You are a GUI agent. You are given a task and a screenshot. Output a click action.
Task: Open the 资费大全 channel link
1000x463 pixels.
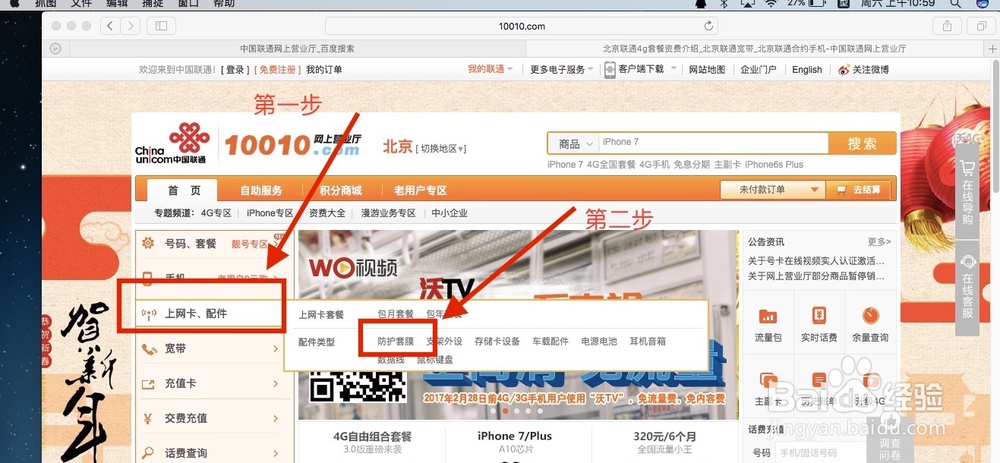tap(327, 213)
